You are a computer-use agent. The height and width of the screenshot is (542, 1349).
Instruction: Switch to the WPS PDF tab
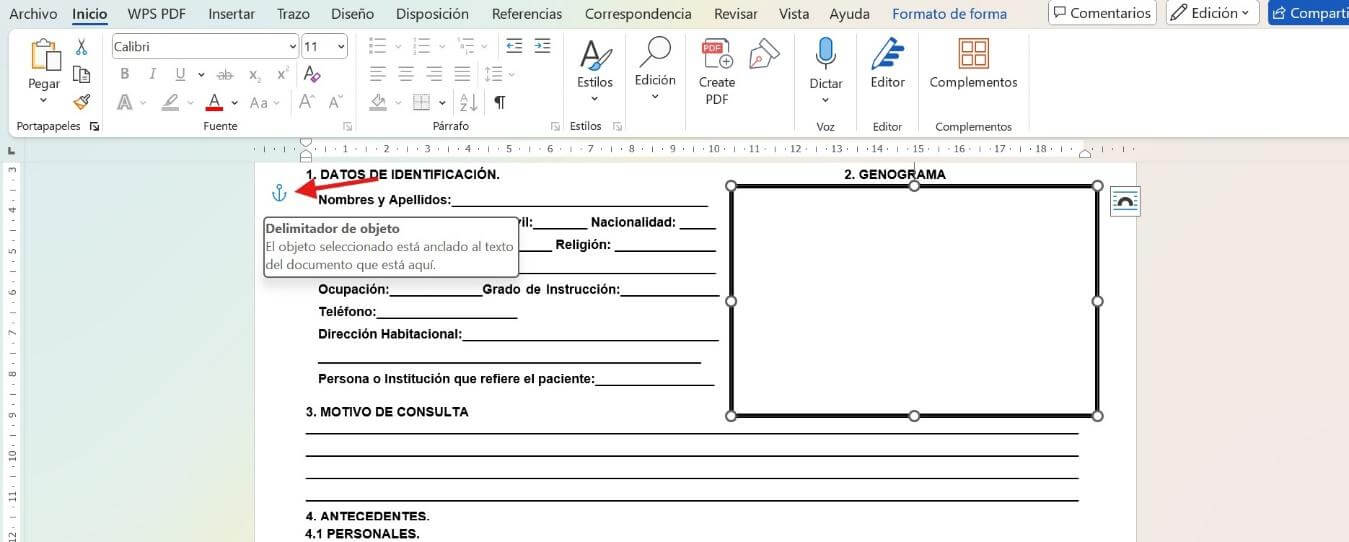[x=157, y=14]
